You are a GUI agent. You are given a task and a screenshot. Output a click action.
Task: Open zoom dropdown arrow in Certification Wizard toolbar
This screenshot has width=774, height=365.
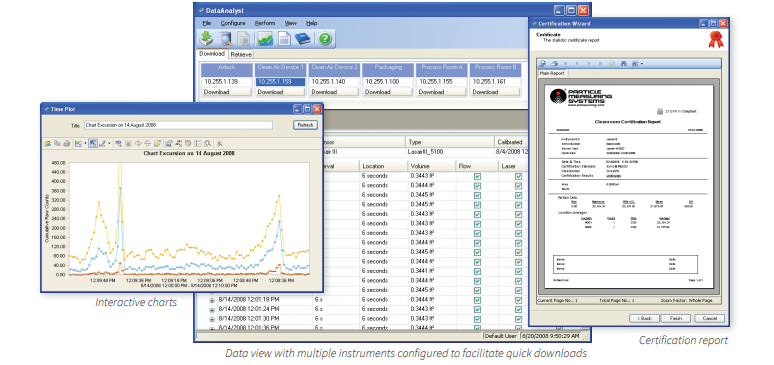[642, 63]
